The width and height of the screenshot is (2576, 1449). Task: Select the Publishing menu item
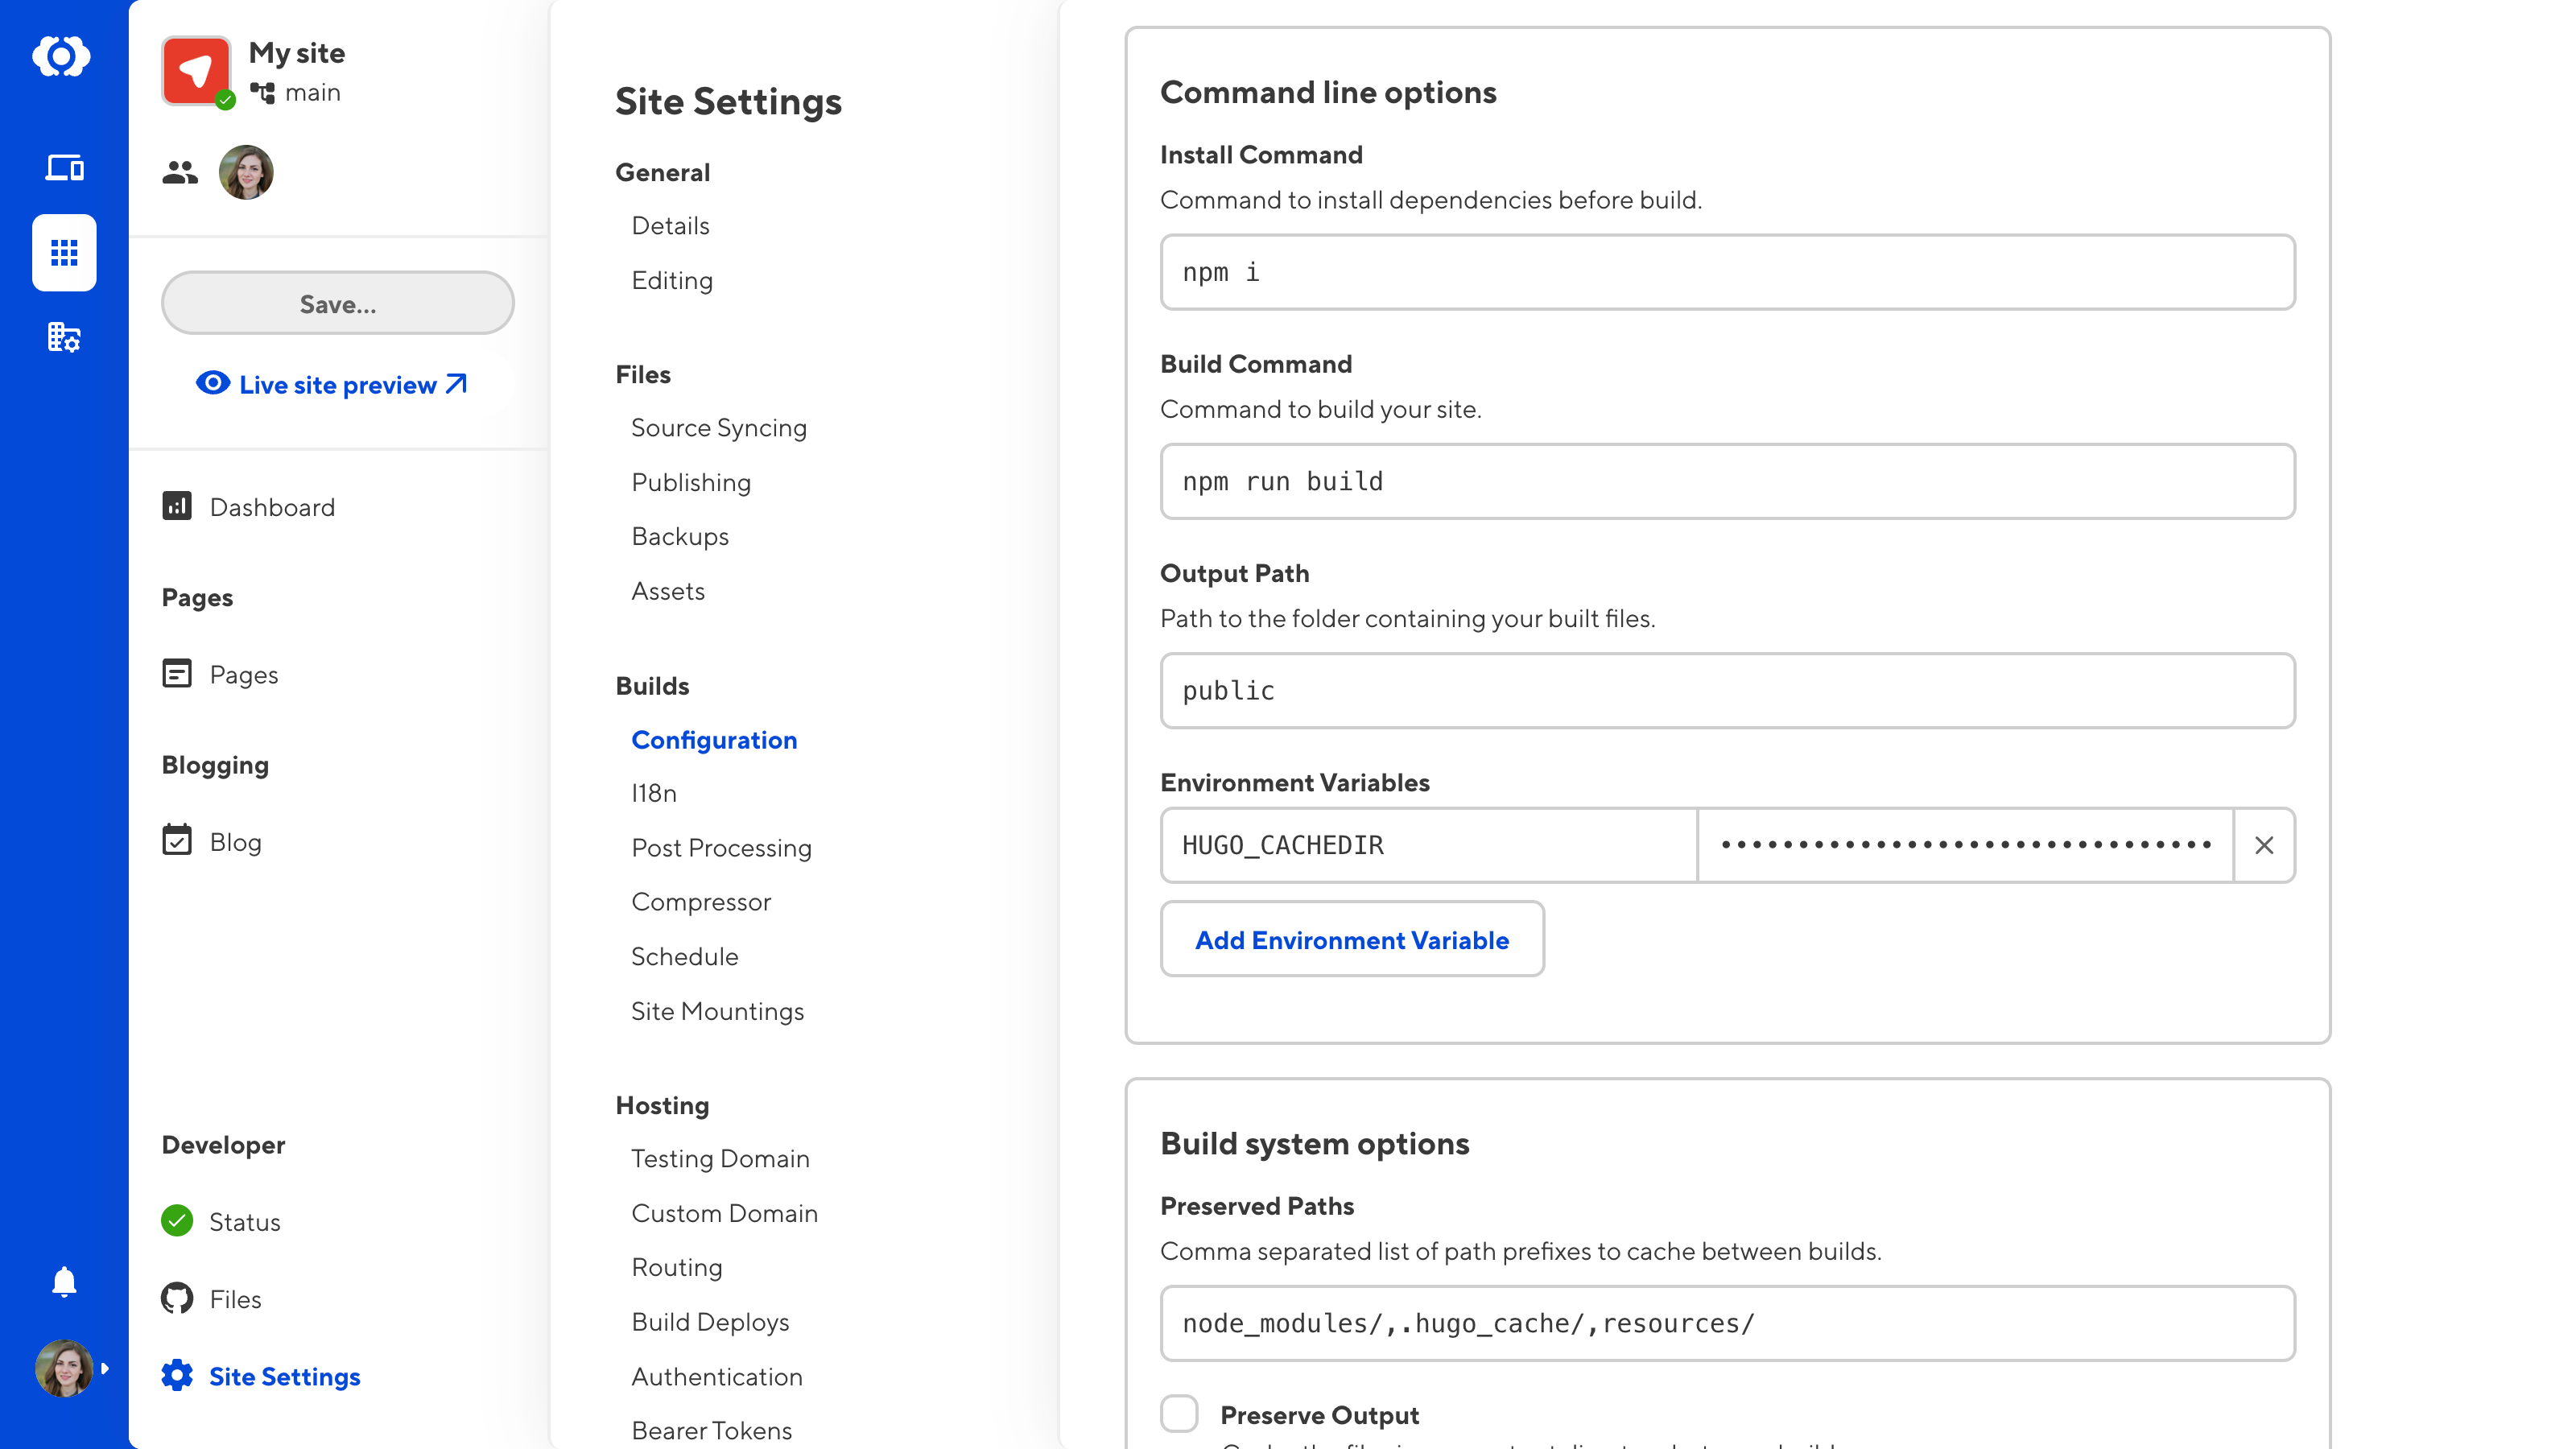(x=690, y=481)
